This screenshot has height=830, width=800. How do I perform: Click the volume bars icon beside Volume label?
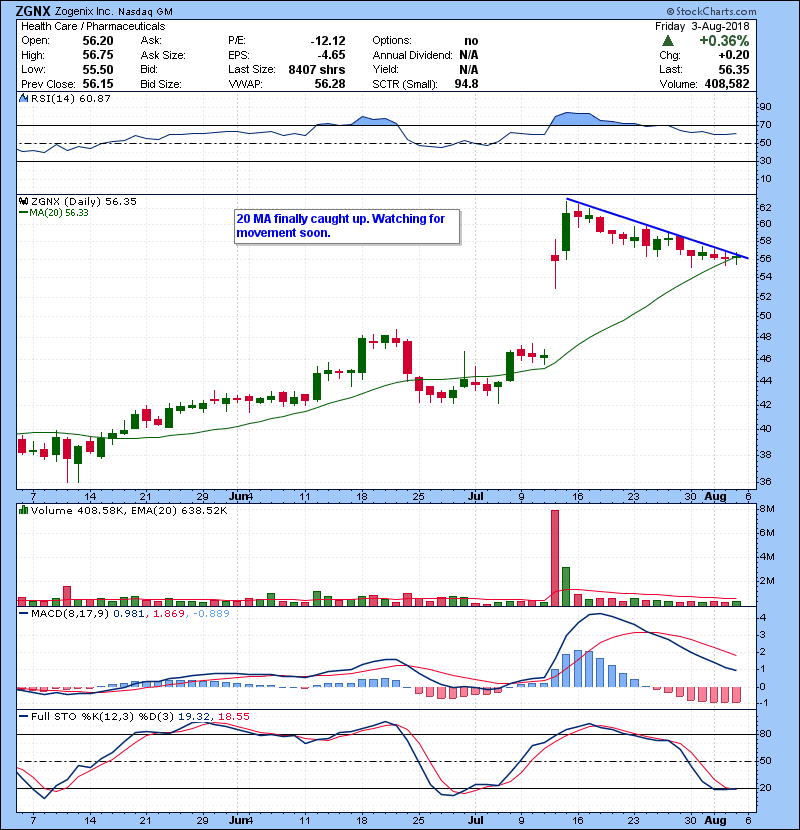[23, 510]
